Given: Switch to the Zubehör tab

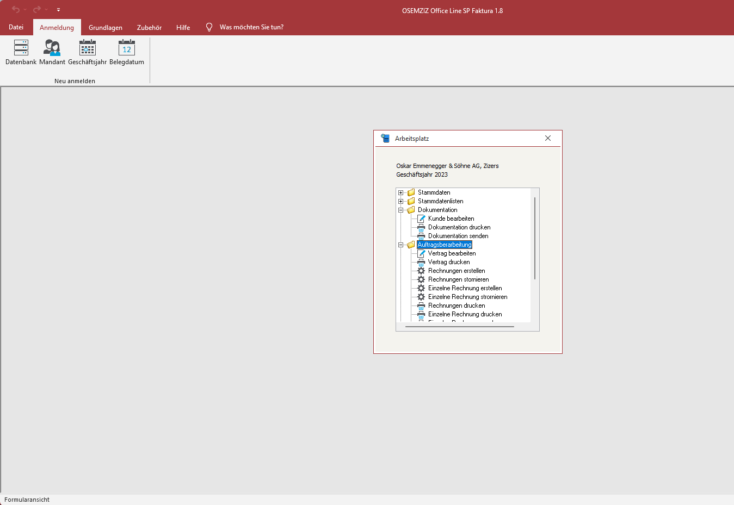Looking at the screenshot, I should pyautogui.click(x=148, y=27).
